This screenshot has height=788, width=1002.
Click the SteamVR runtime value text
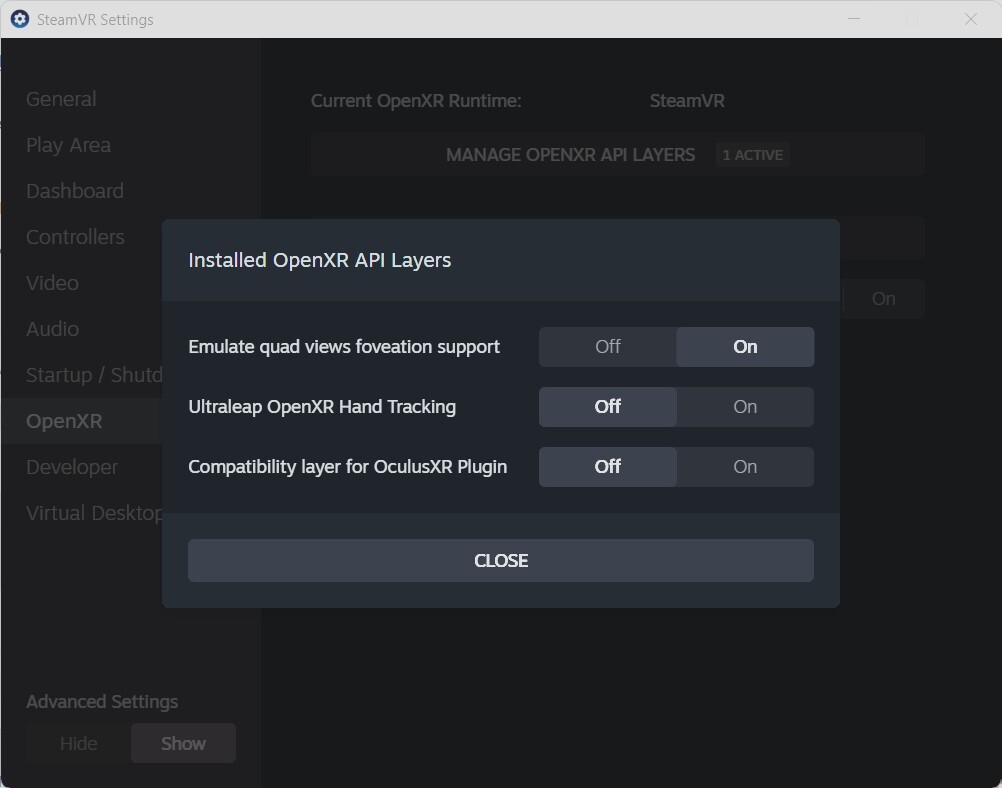tap(687, 101)
